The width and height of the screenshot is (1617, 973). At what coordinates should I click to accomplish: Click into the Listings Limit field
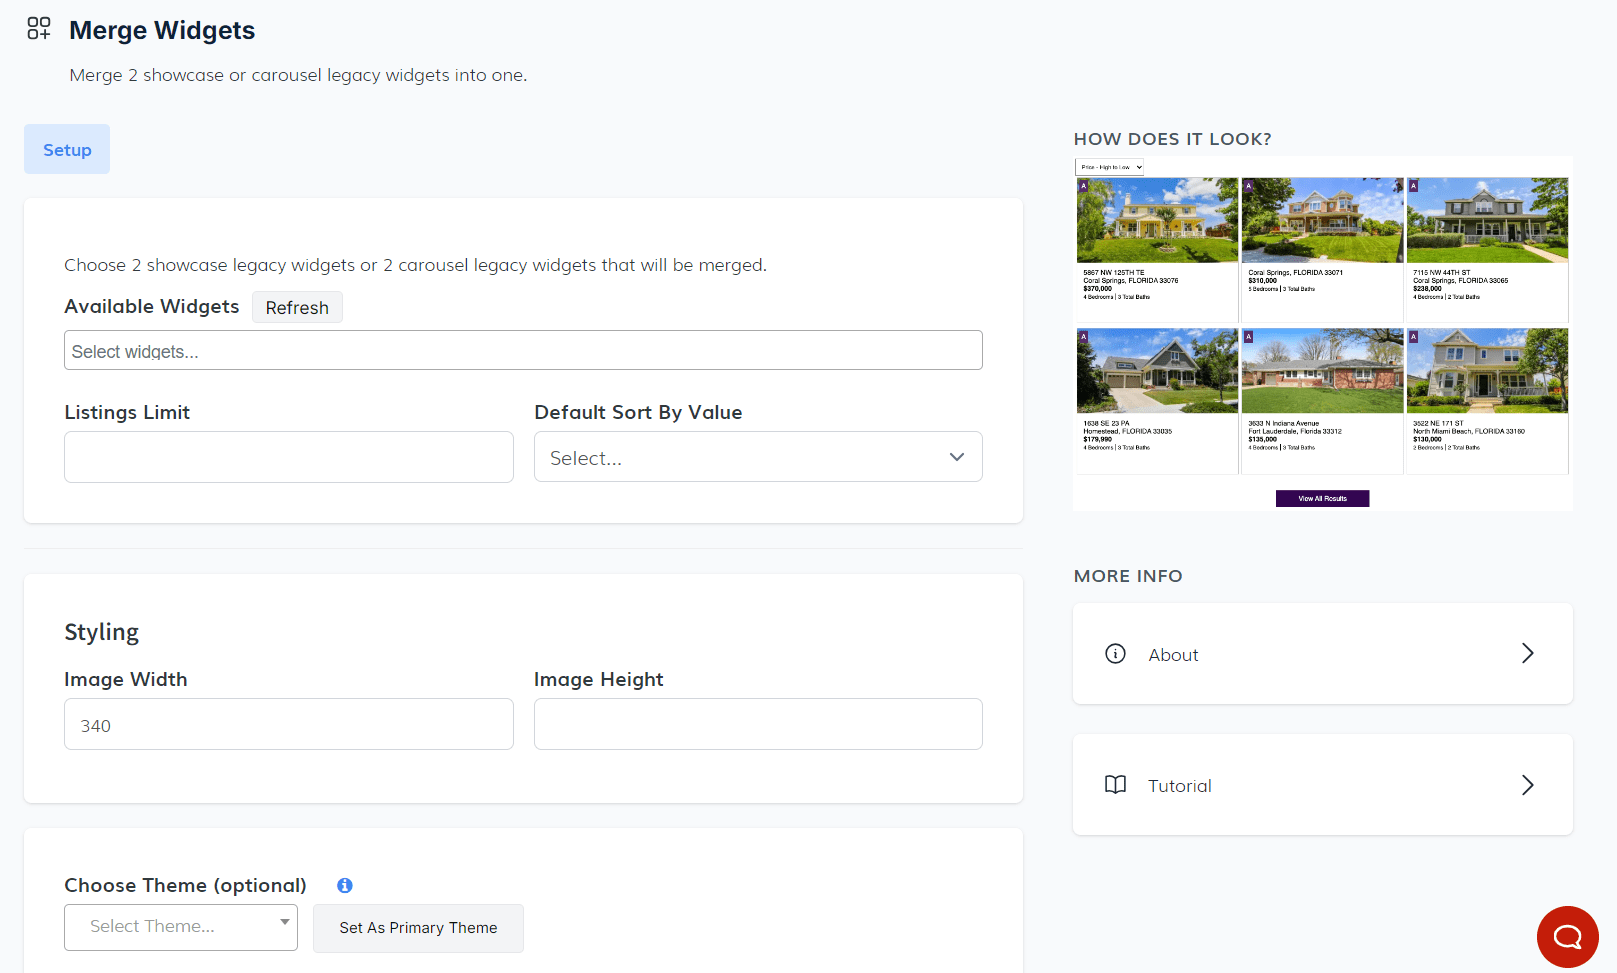289,457
